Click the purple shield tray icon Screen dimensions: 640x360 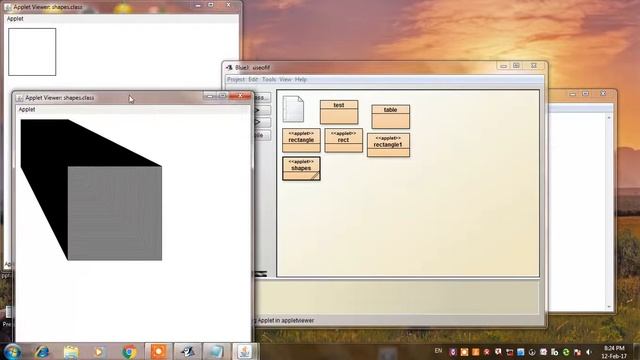[453, 352]
